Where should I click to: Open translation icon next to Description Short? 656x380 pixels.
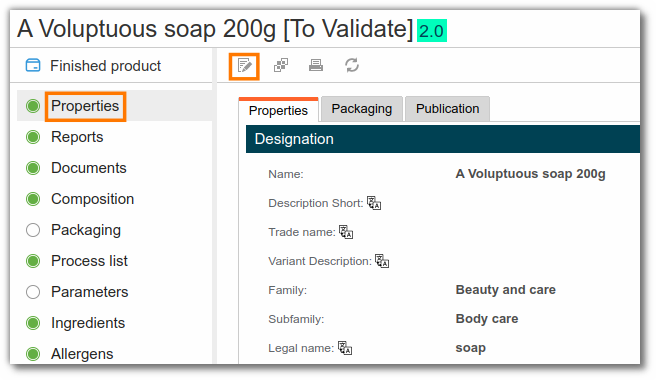tap(374, 203)
